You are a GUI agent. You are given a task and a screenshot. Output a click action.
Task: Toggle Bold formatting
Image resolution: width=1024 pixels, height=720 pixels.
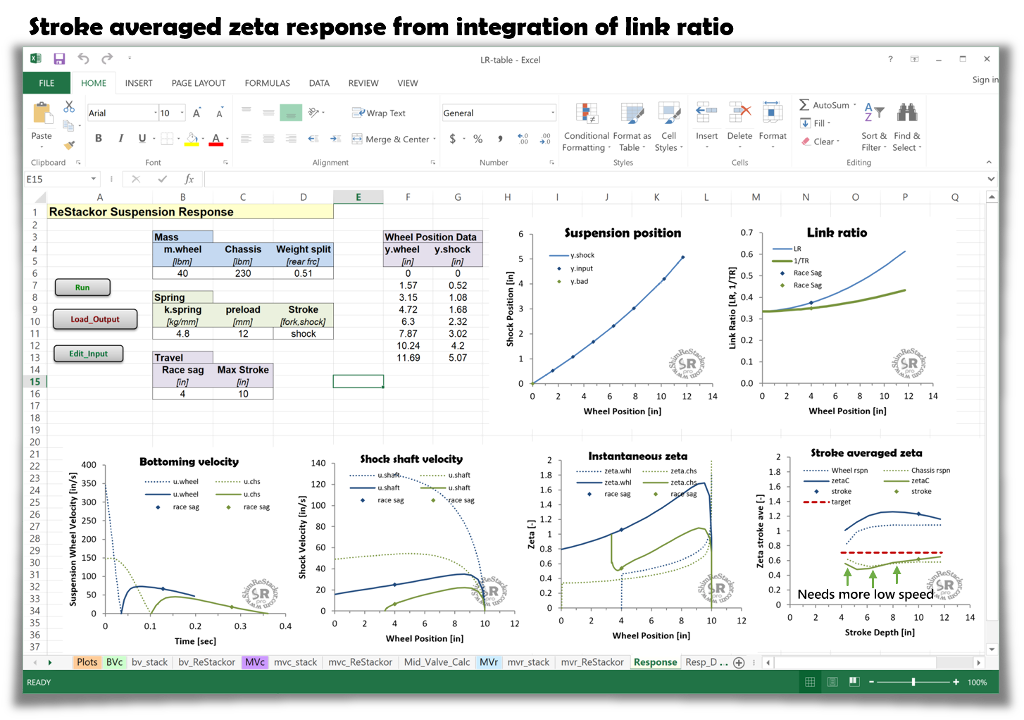pyautogui.click(x=98, y=138)
